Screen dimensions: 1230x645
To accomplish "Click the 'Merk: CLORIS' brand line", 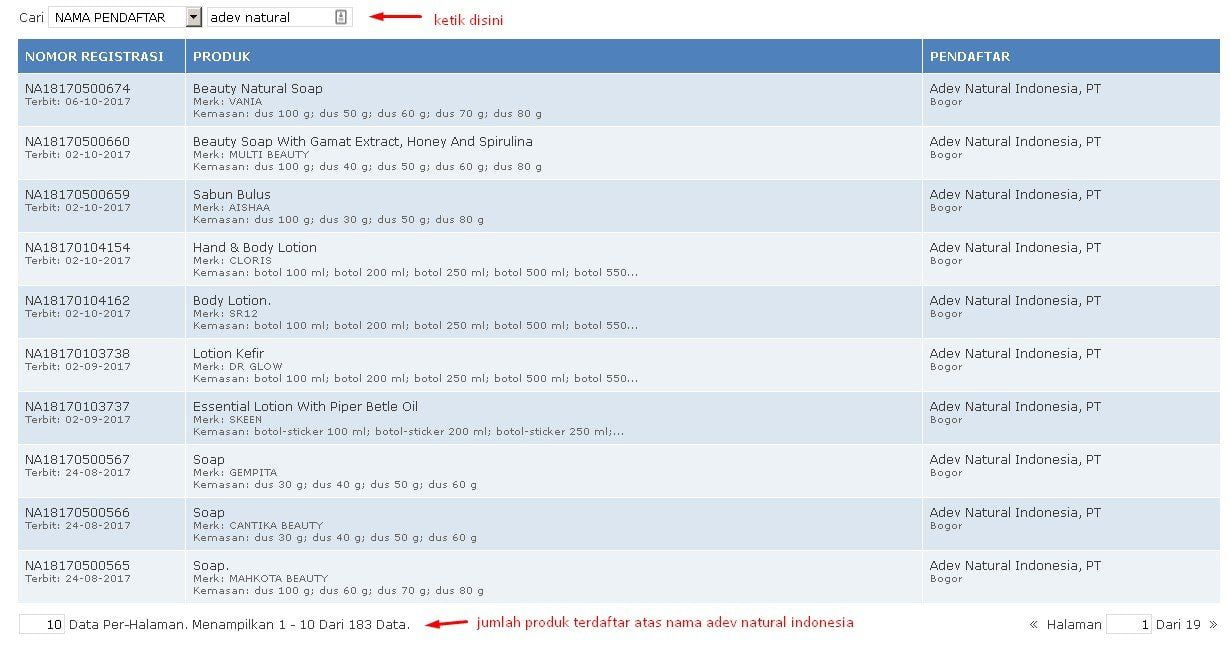I will 232,261.
